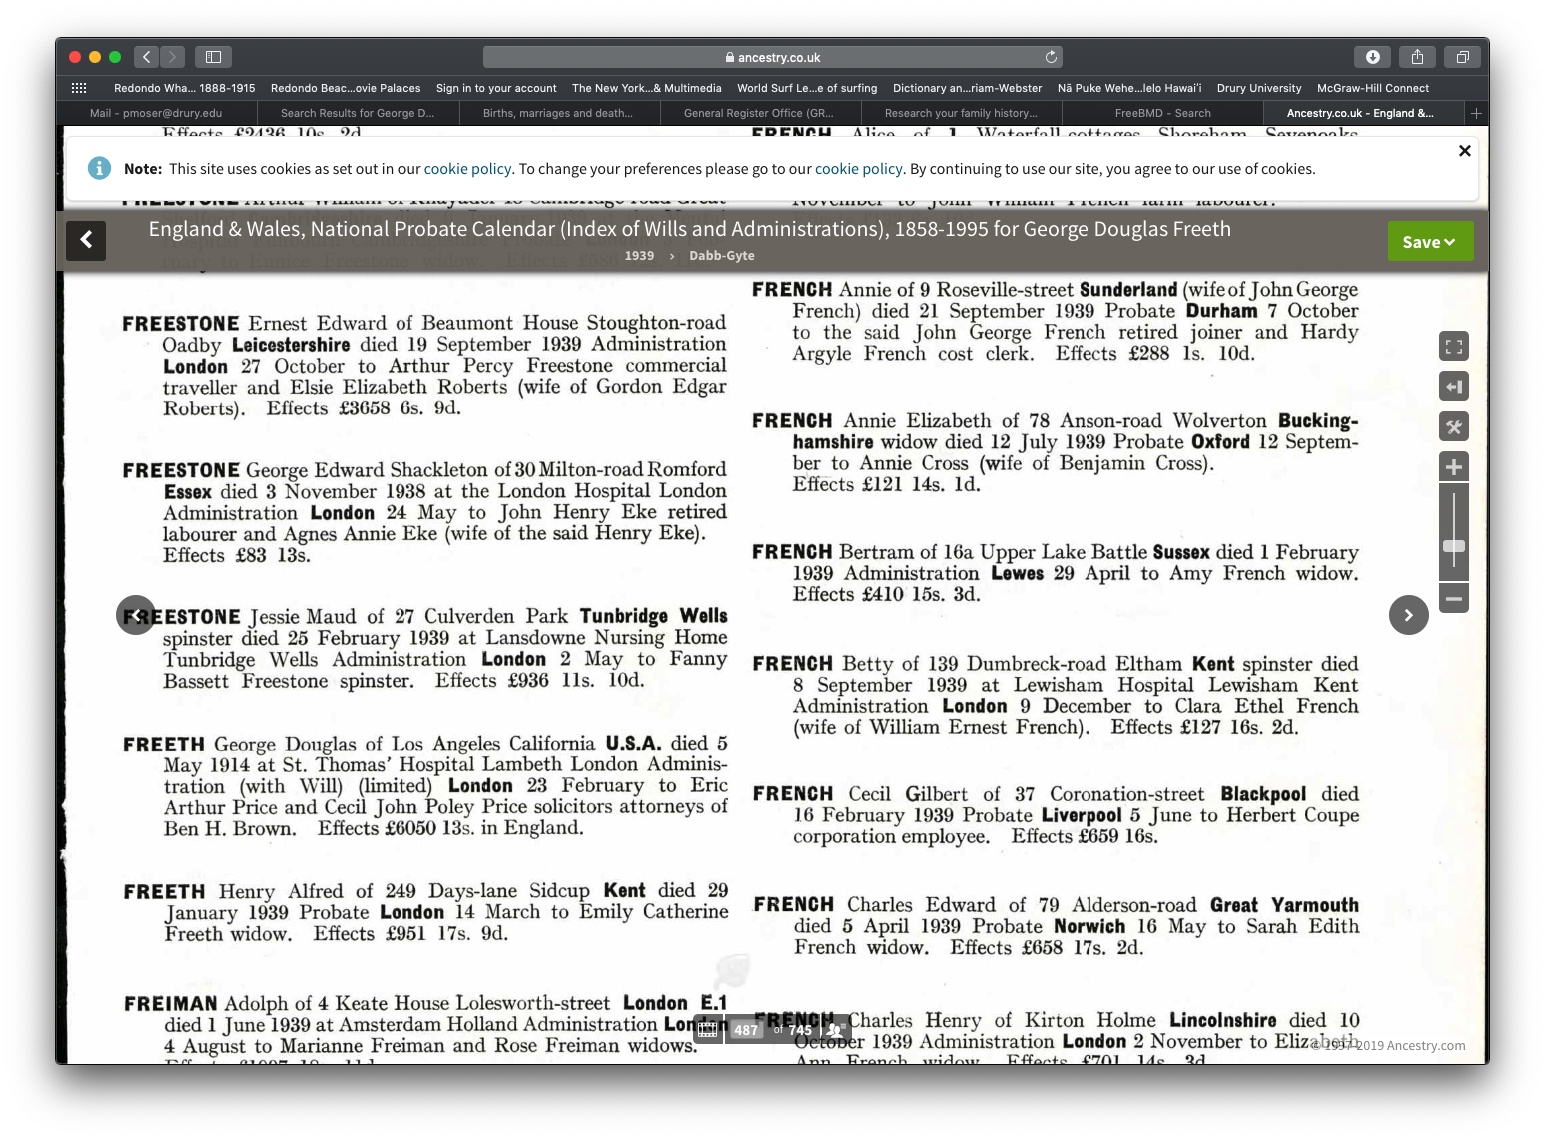This screenshot has width=1545, height=1138.
Task: Switch to the FreeBMD - Search tab
Action: 1162,113
